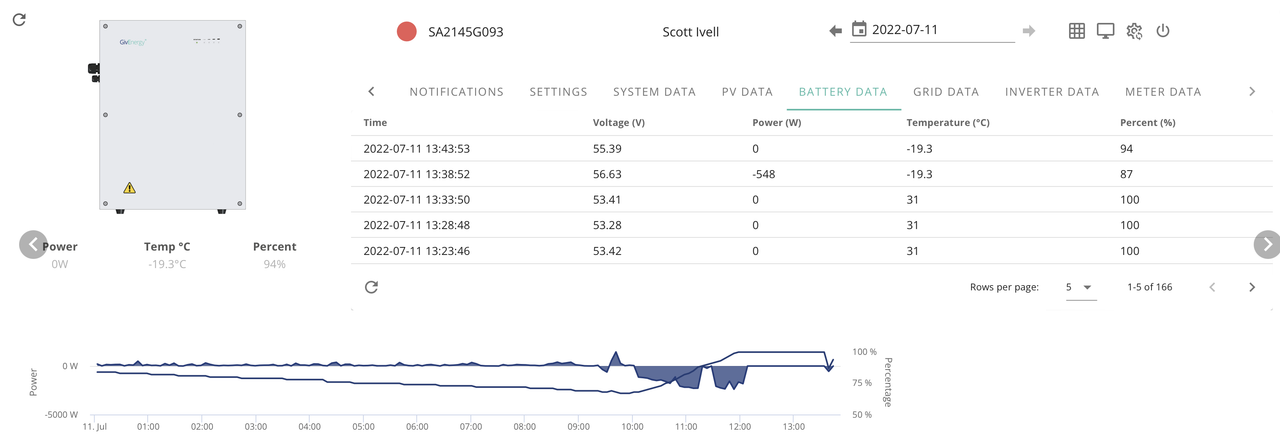1280x443 pixels.
Task: Open the calendar date picker icon
Action: tap(859, 30)
